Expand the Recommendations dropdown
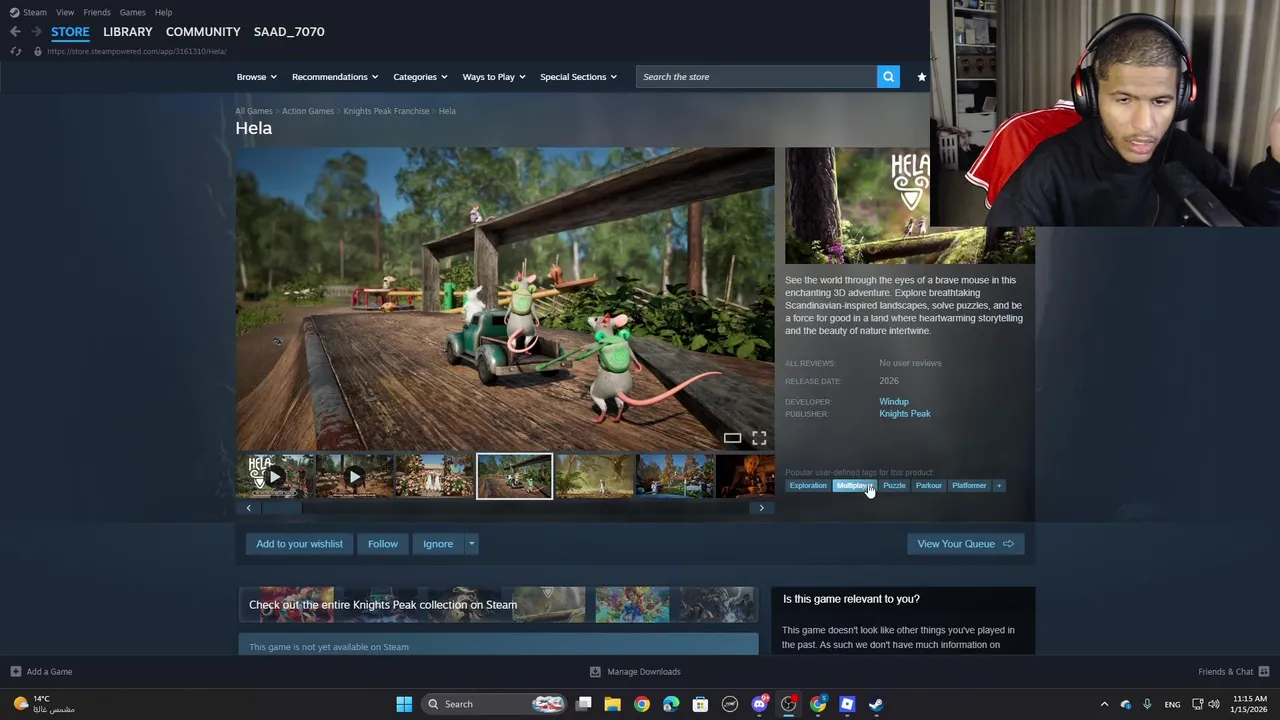The height and width of the screenshot is (720, 1280). (335, 77)
